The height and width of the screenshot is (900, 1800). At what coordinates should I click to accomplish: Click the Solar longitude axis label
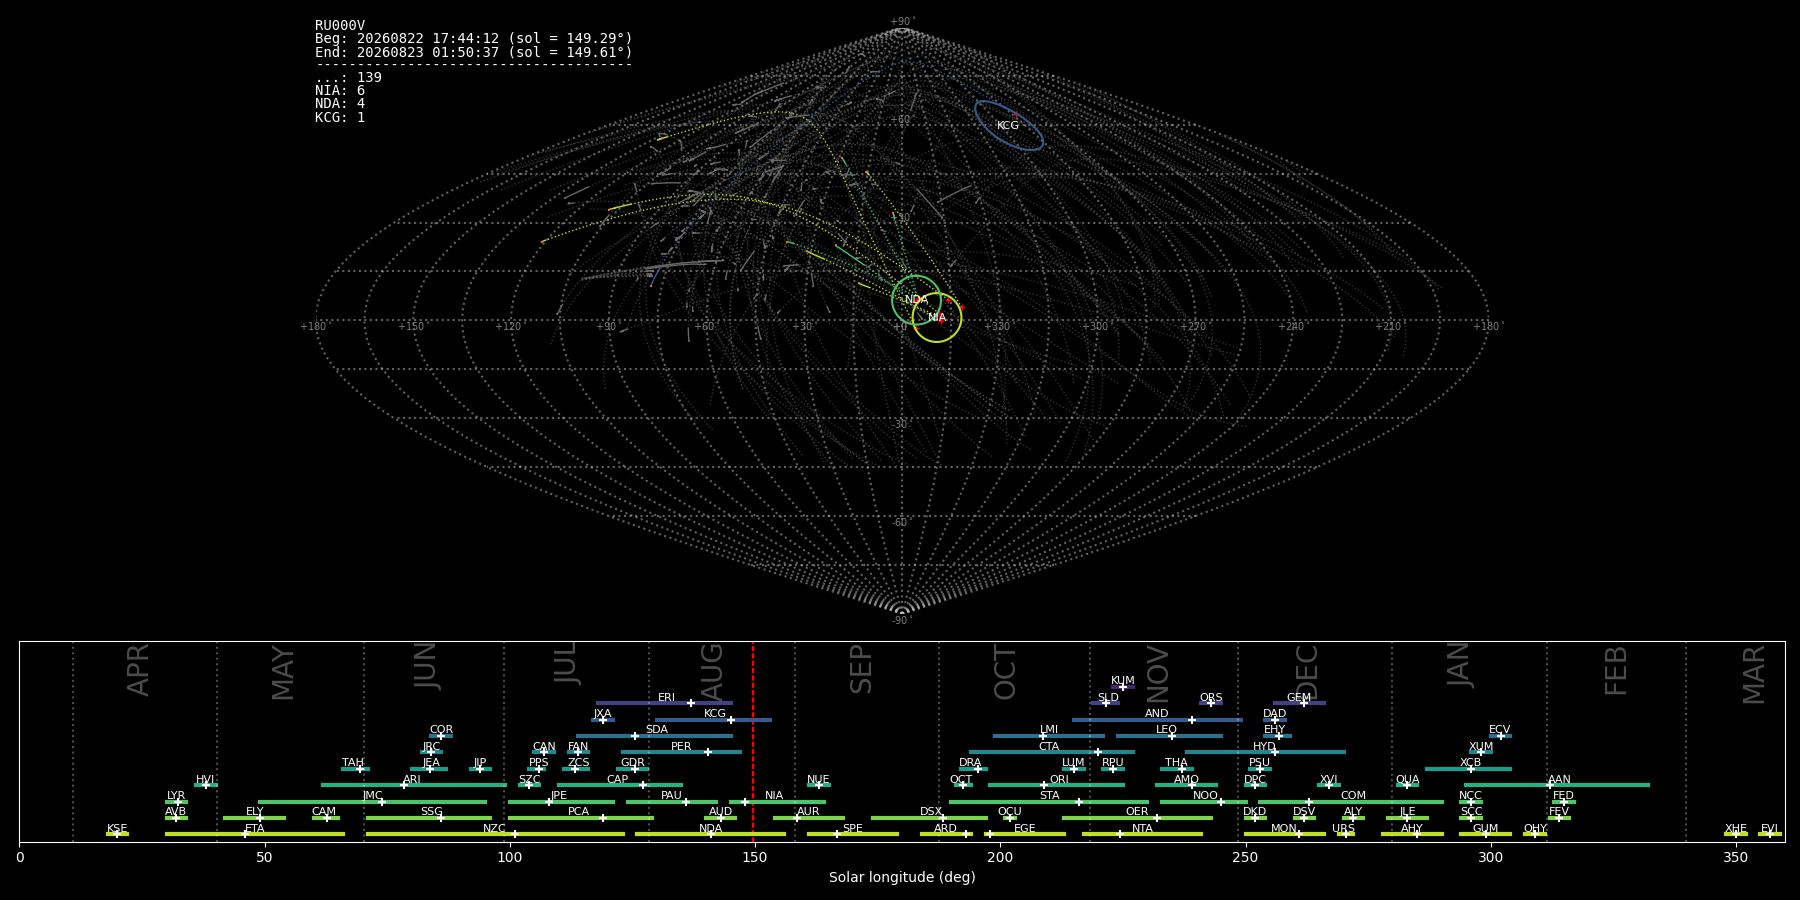pos(902,877)
